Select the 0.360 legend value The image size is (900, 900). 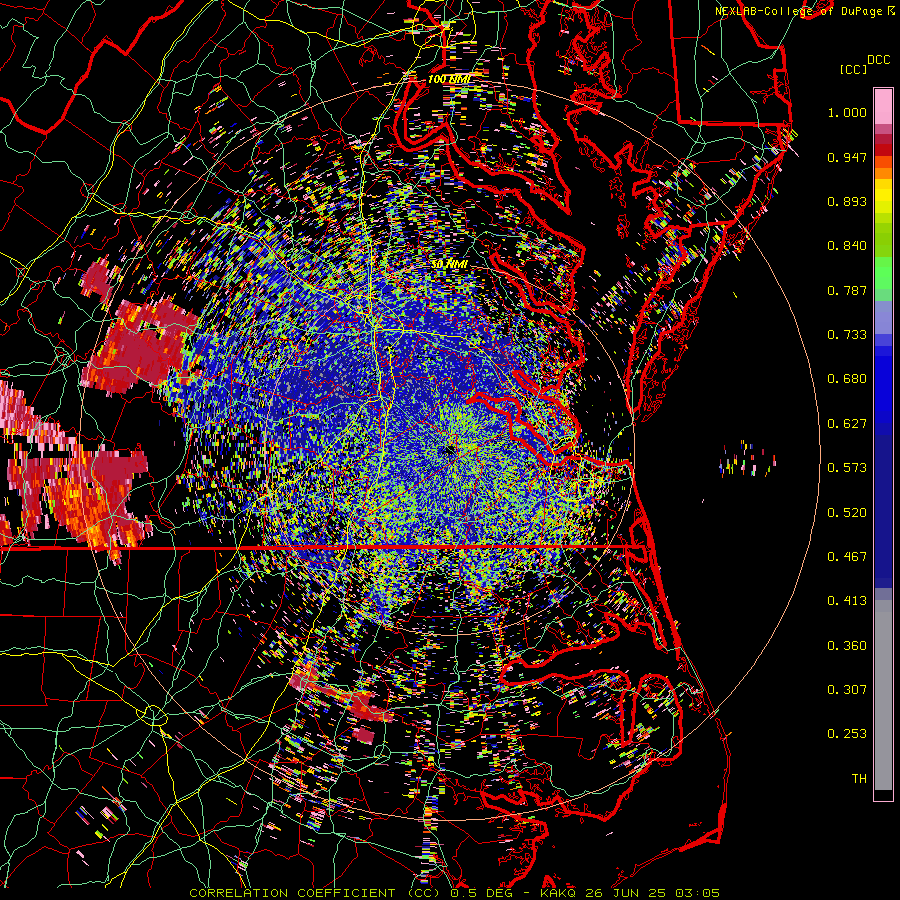[x=847, y=646]
